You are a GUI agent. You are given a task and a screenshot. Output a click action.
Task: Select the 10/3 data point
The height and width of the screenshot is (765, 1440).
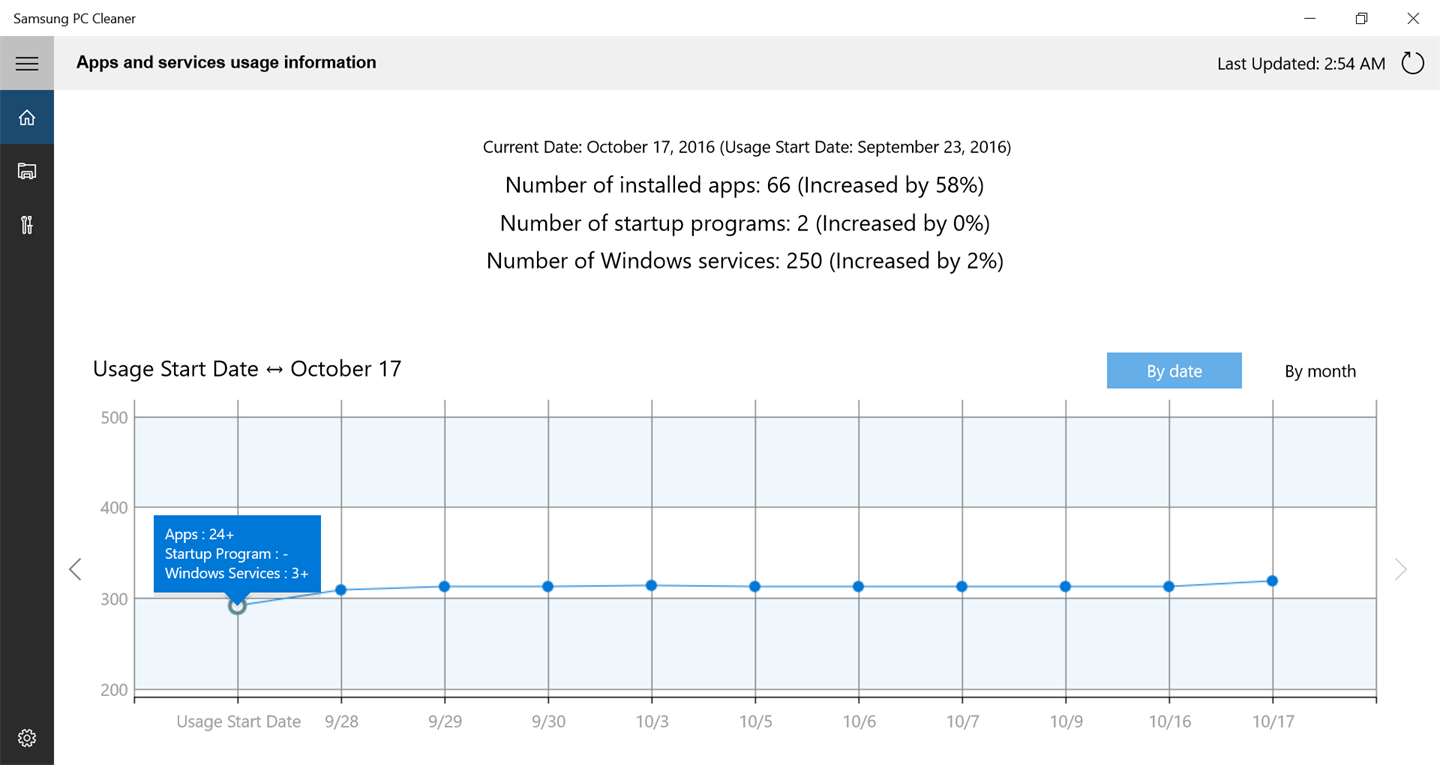(x=651, y=585)
